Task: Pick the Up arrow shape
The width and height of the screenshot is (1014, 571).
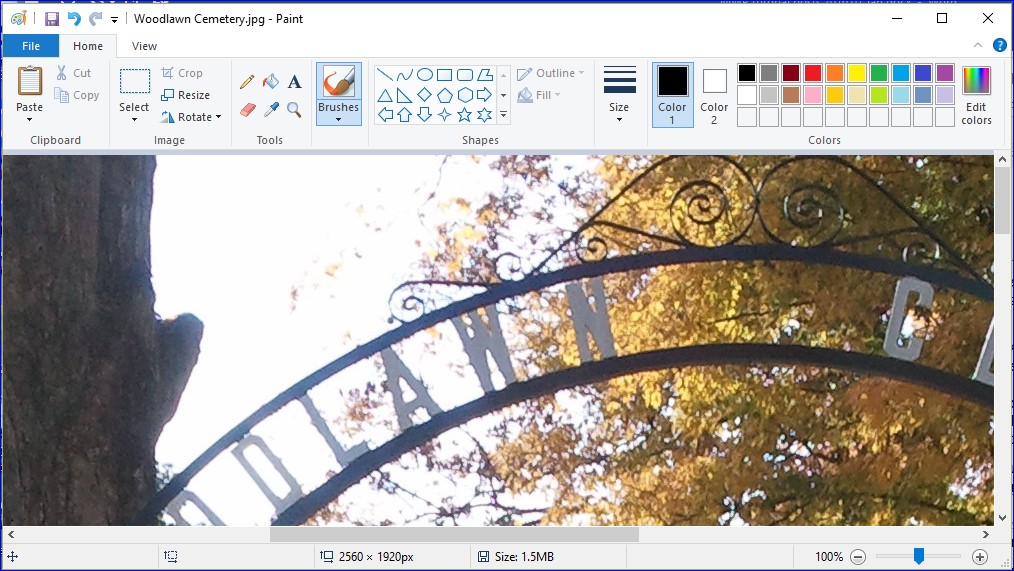Action: coord(405,115)
